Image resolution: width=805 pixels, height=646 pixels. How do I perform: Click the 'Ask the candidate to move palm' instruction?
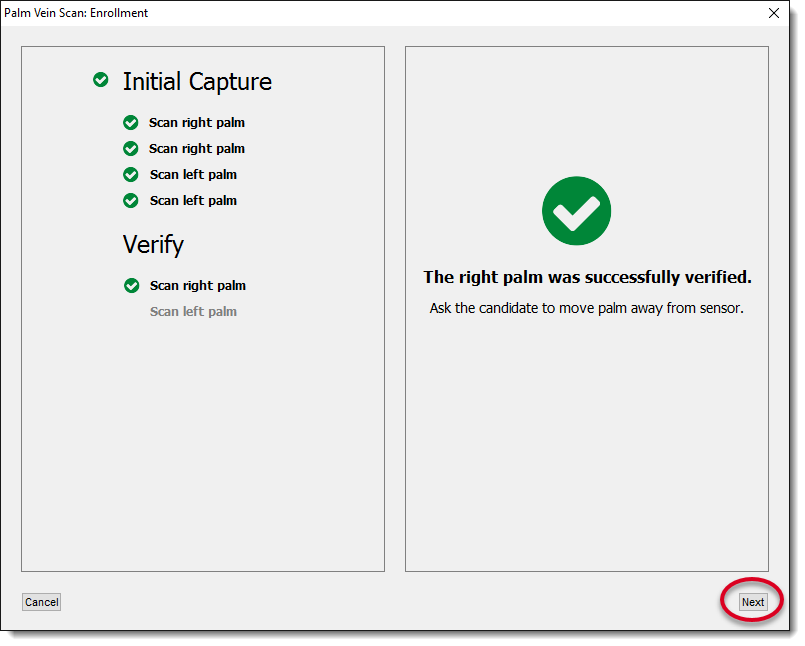(x=587, y=308)
